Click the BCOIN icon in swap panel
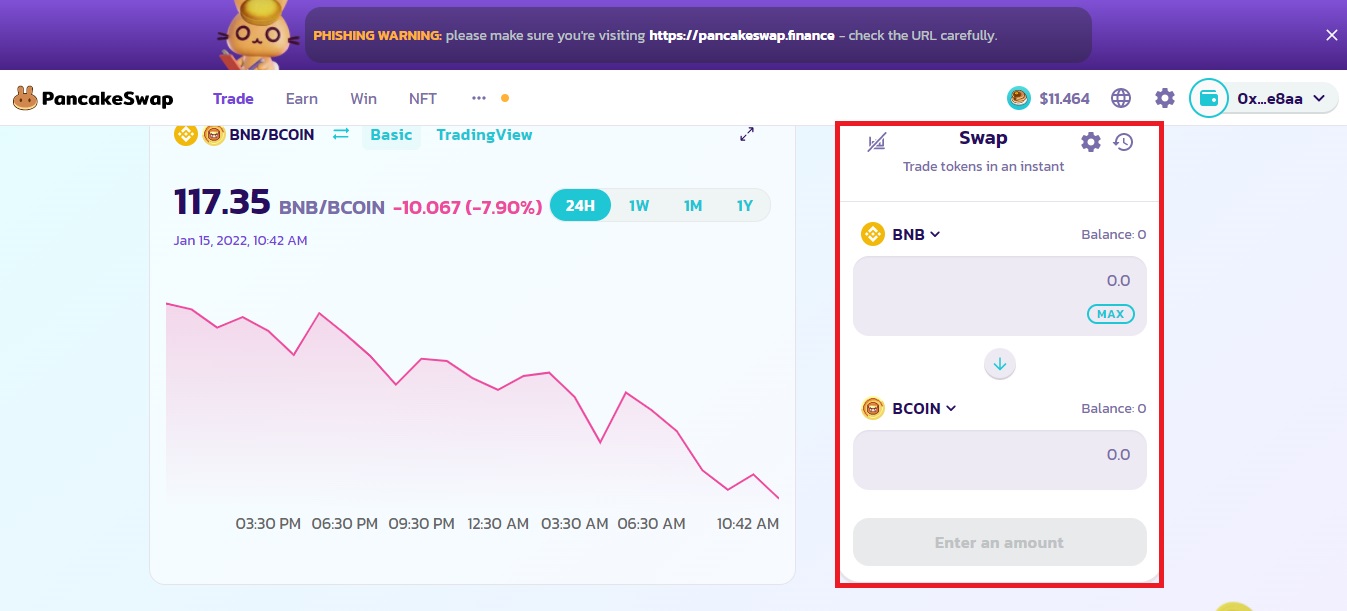Screen dimensions: 1347x611 pos(873,408)
